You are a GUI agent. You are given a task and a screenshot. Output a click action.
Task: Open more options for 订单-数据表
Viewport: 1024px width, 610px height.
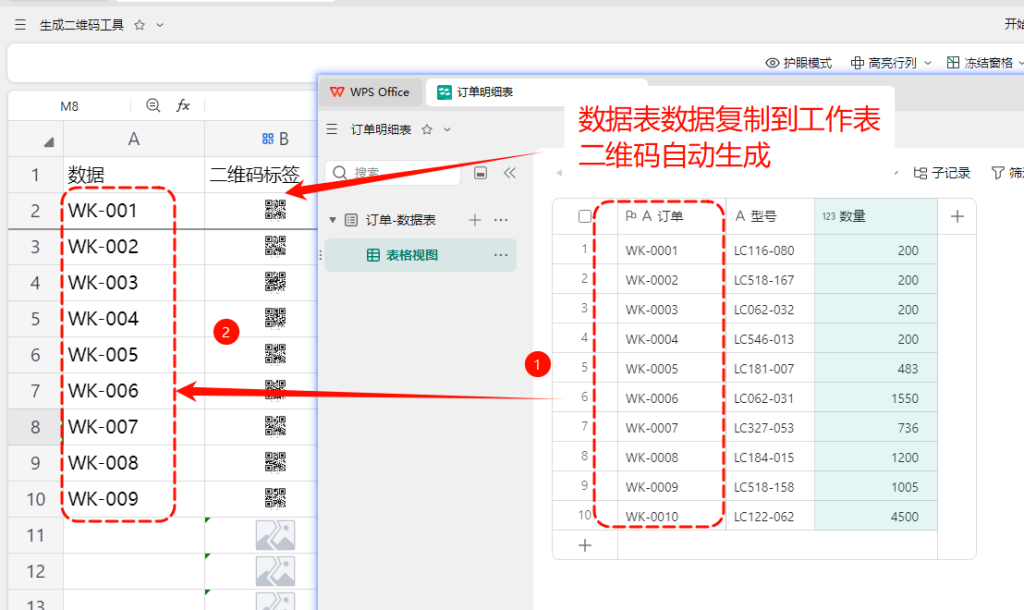501,220
